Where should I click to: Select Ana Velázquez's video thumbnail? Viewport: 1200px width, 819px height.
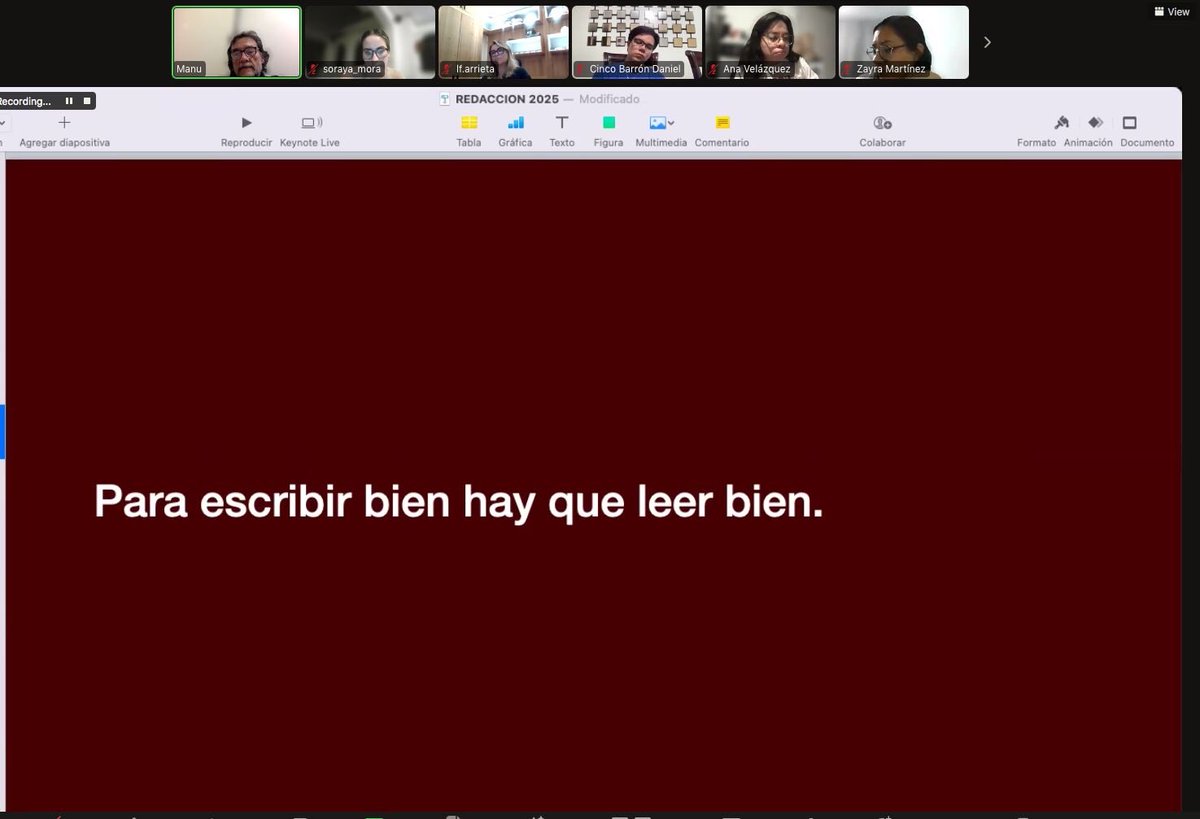770,42
